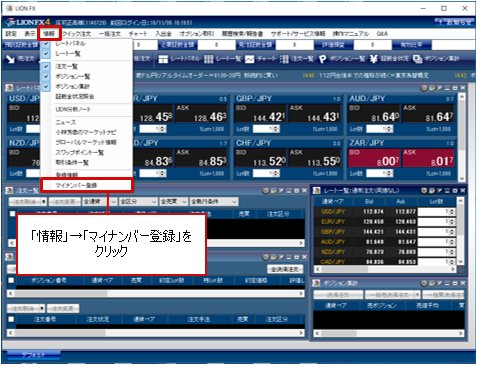Tick the checkbox beside ポジション番号 column

pyautogui.click(x=11, y=280)
